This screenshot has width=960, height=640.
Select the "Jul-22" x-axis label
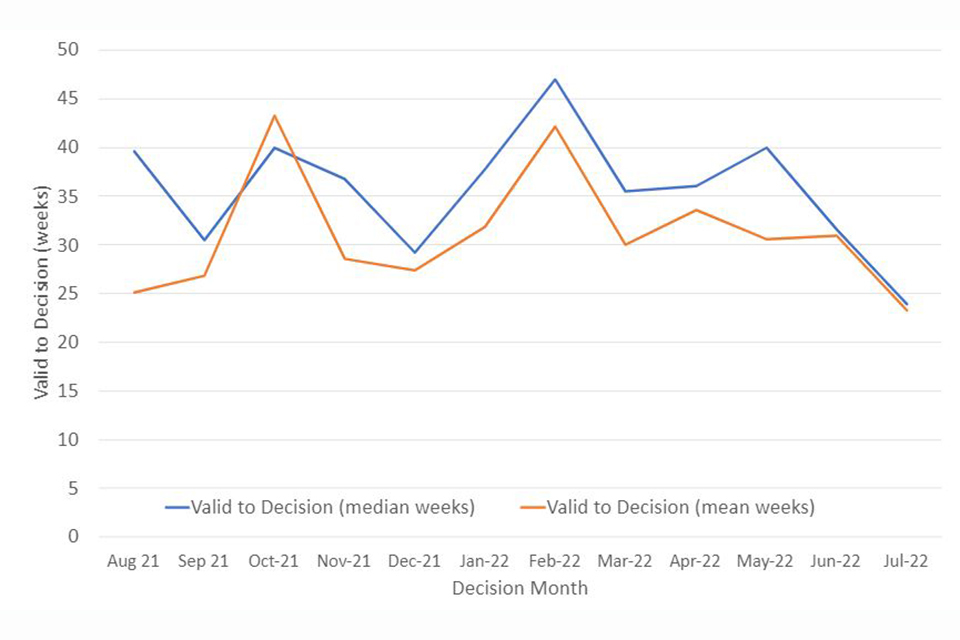pyautogui.click(x=906, y=561)
